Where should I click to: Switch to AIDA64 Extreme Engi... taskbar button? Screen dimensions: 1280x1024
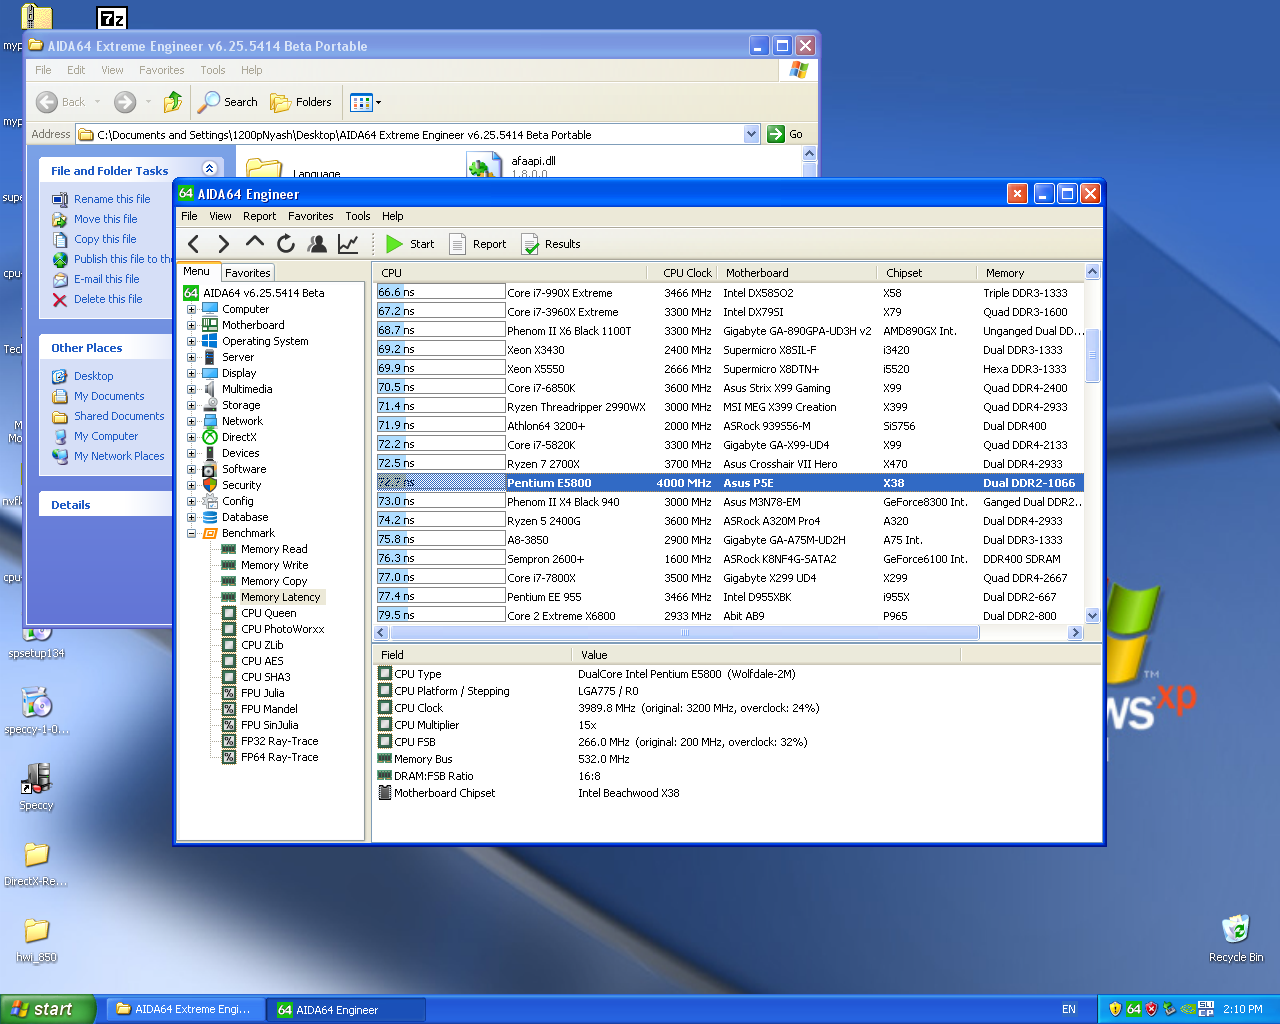pyautogui.click(x=185, y=1009)
